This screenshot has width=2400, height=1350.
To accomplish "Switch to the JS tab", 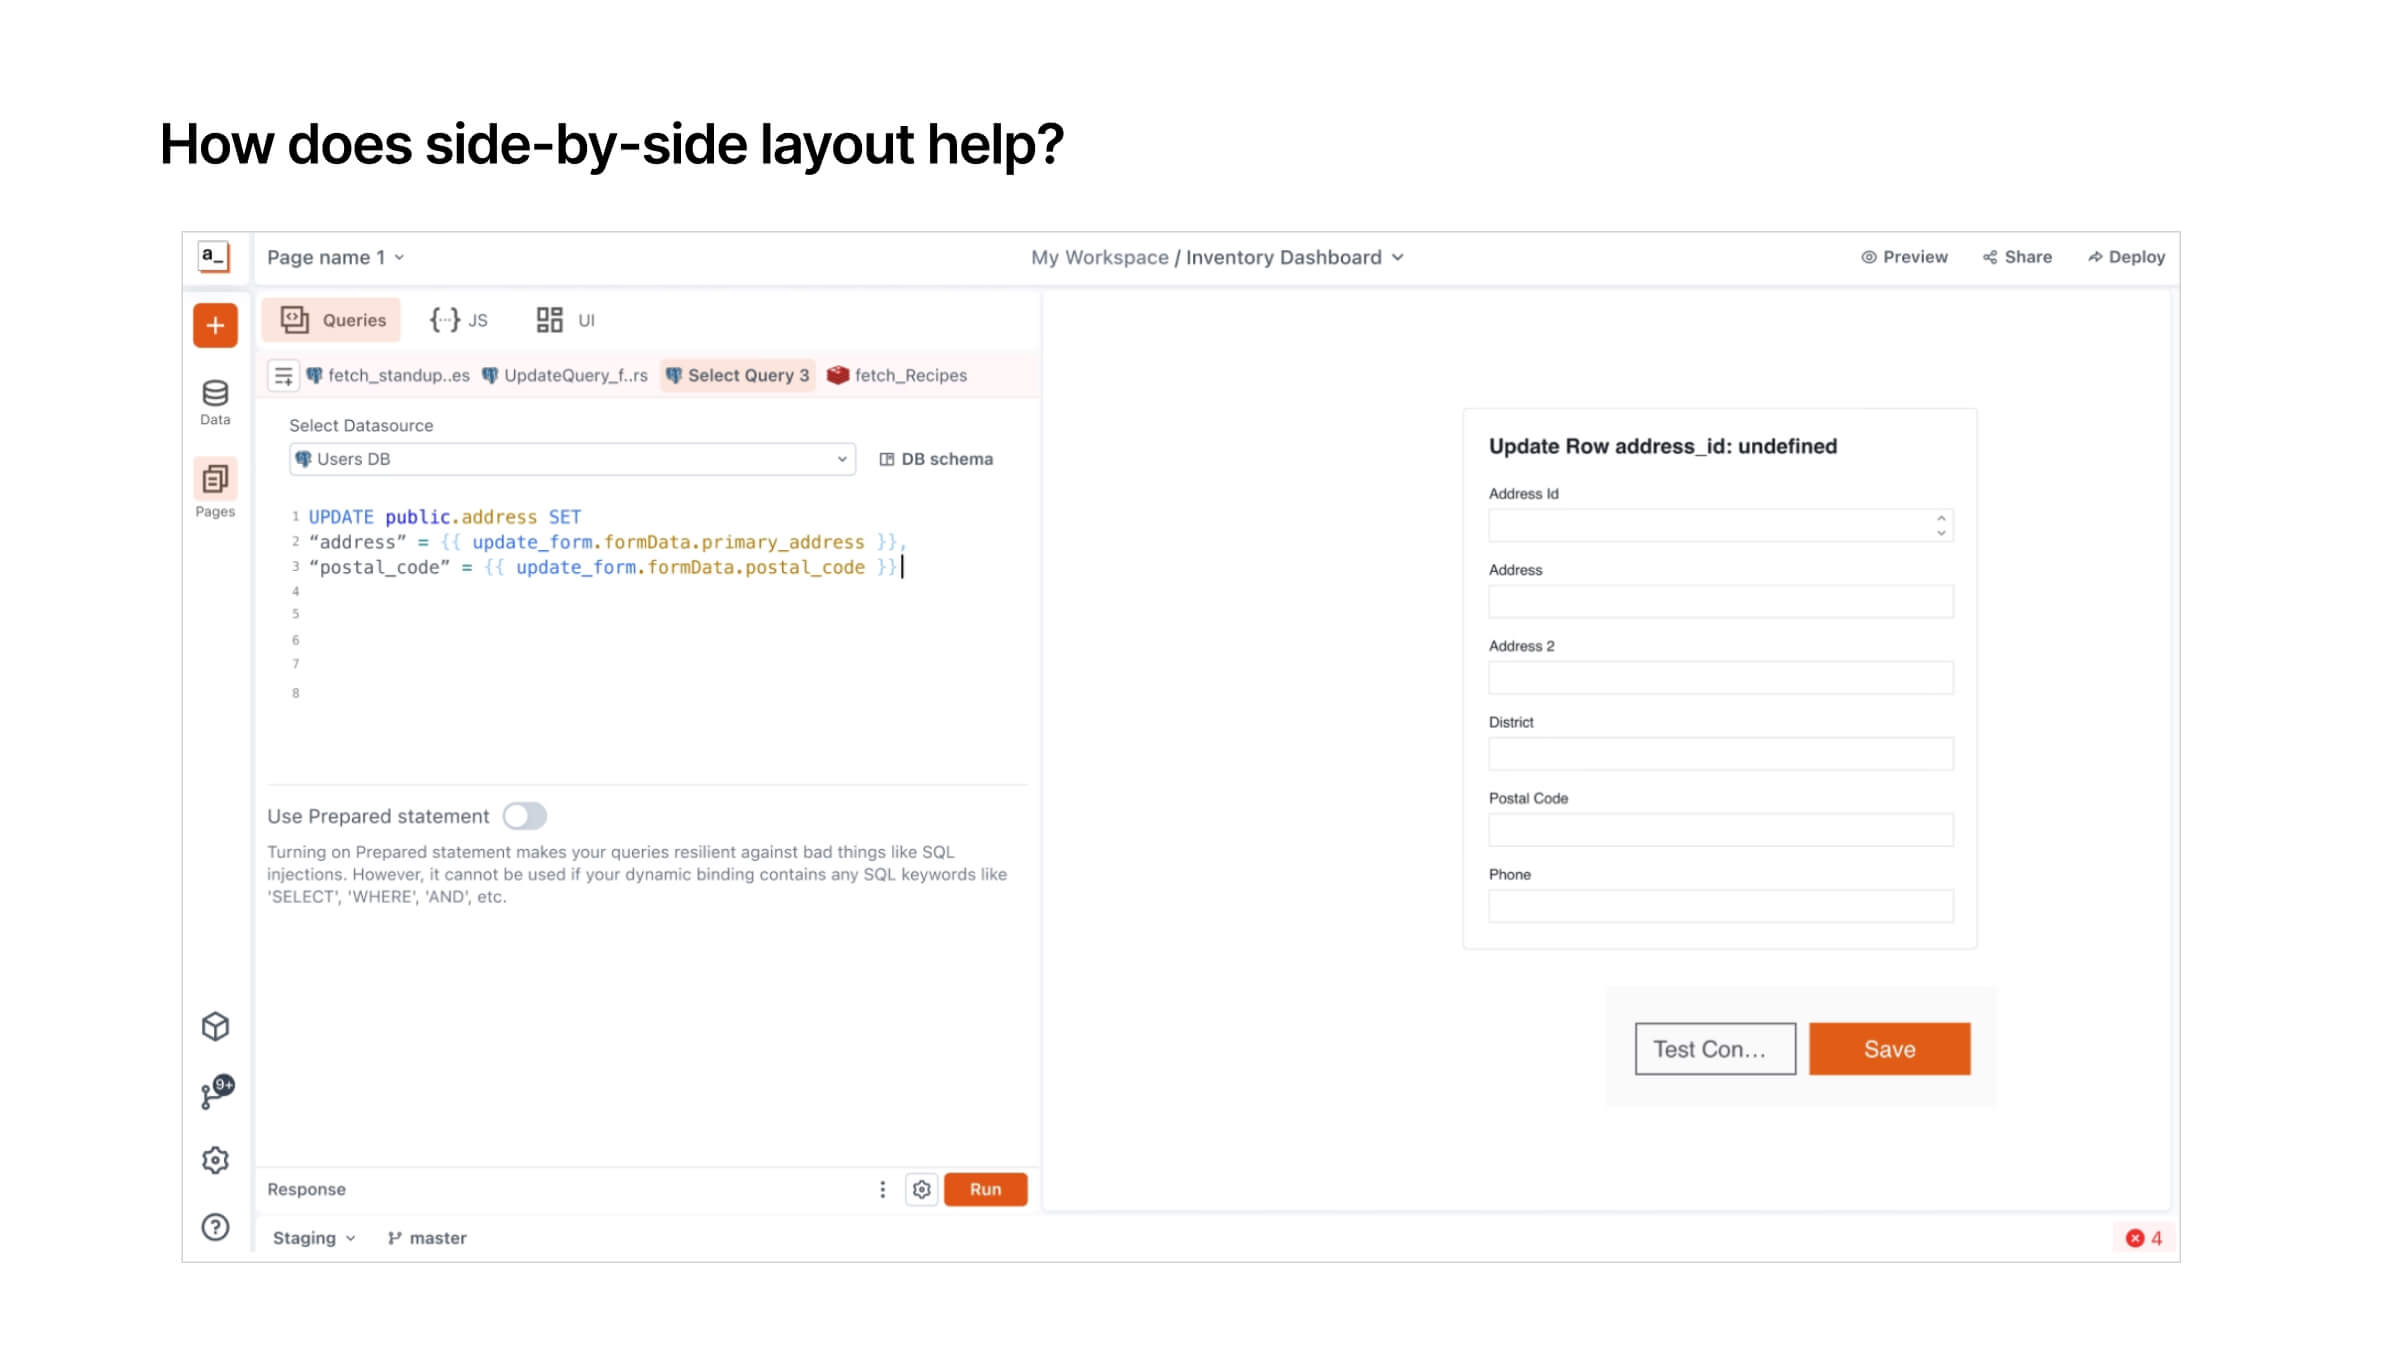I will 459,320.
